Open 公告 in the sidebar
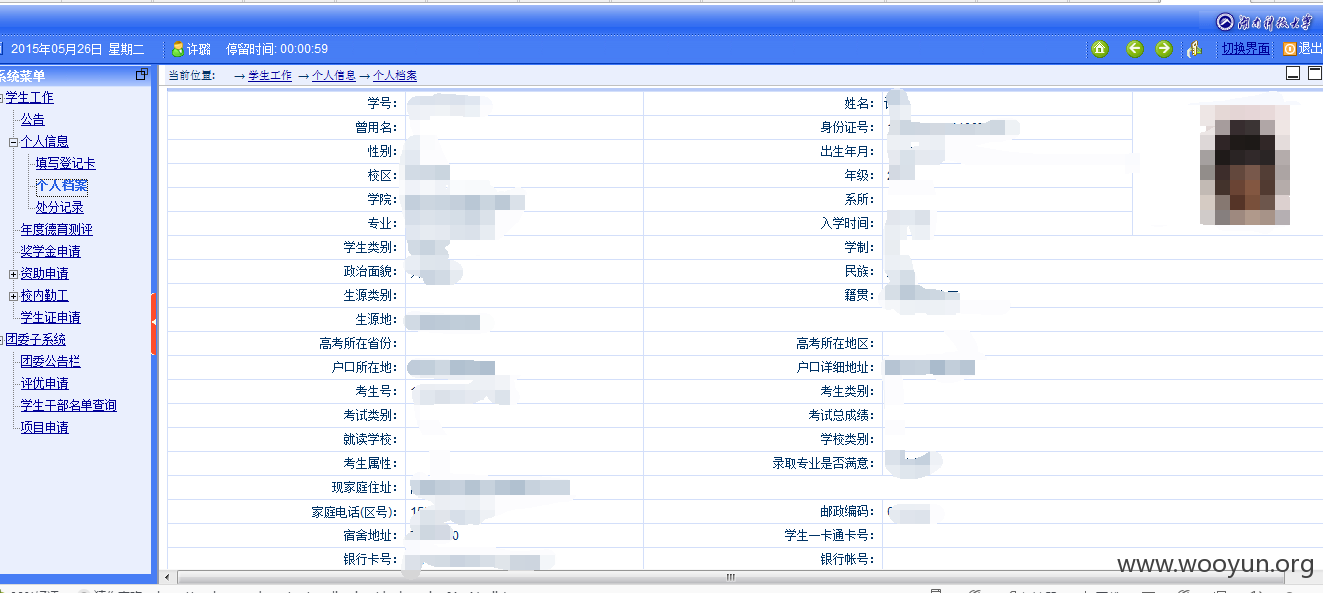Viewport: 1323px width, 593px height. [33, 120]
